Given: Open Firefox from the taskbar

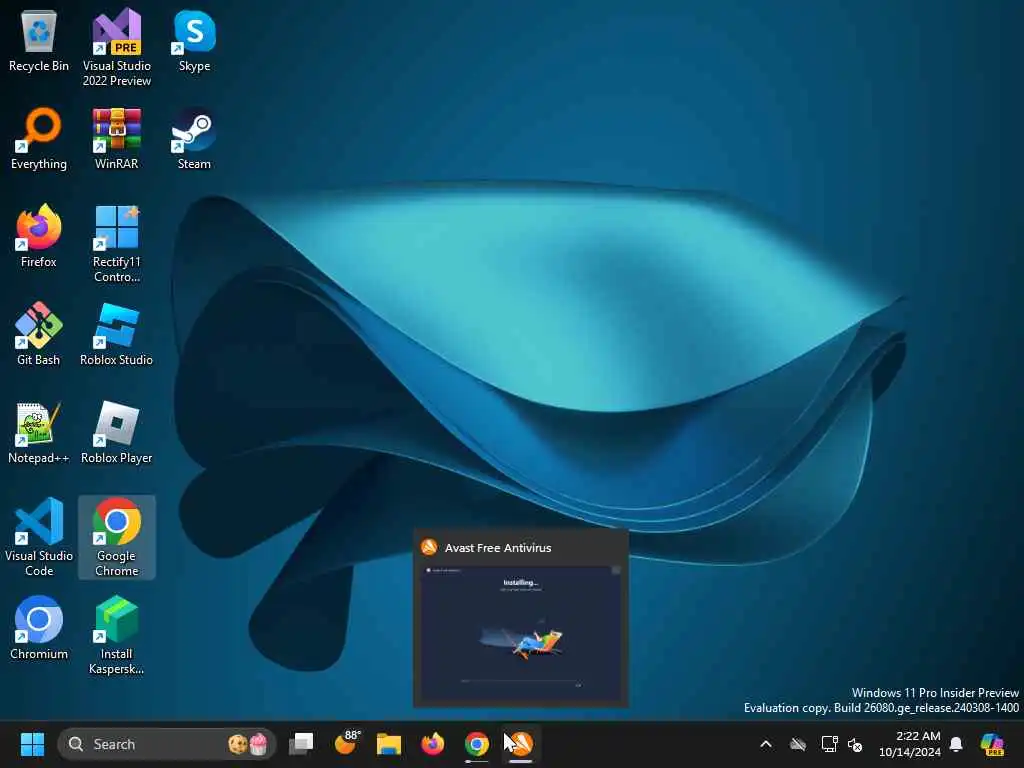Looking at the screenshot, I should 432,744.
